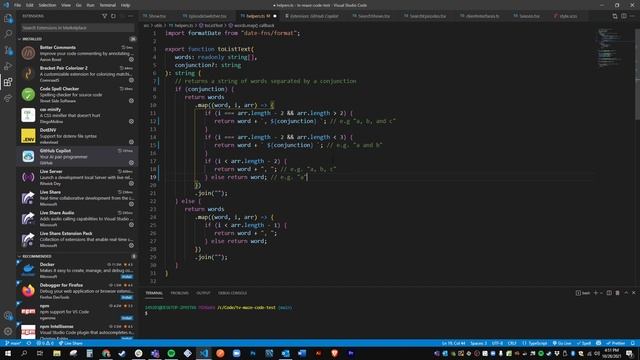This screenshot has height=360, width=640.
Task: Install the Debugger for Firefox extension
Action: tap(127, 298)
